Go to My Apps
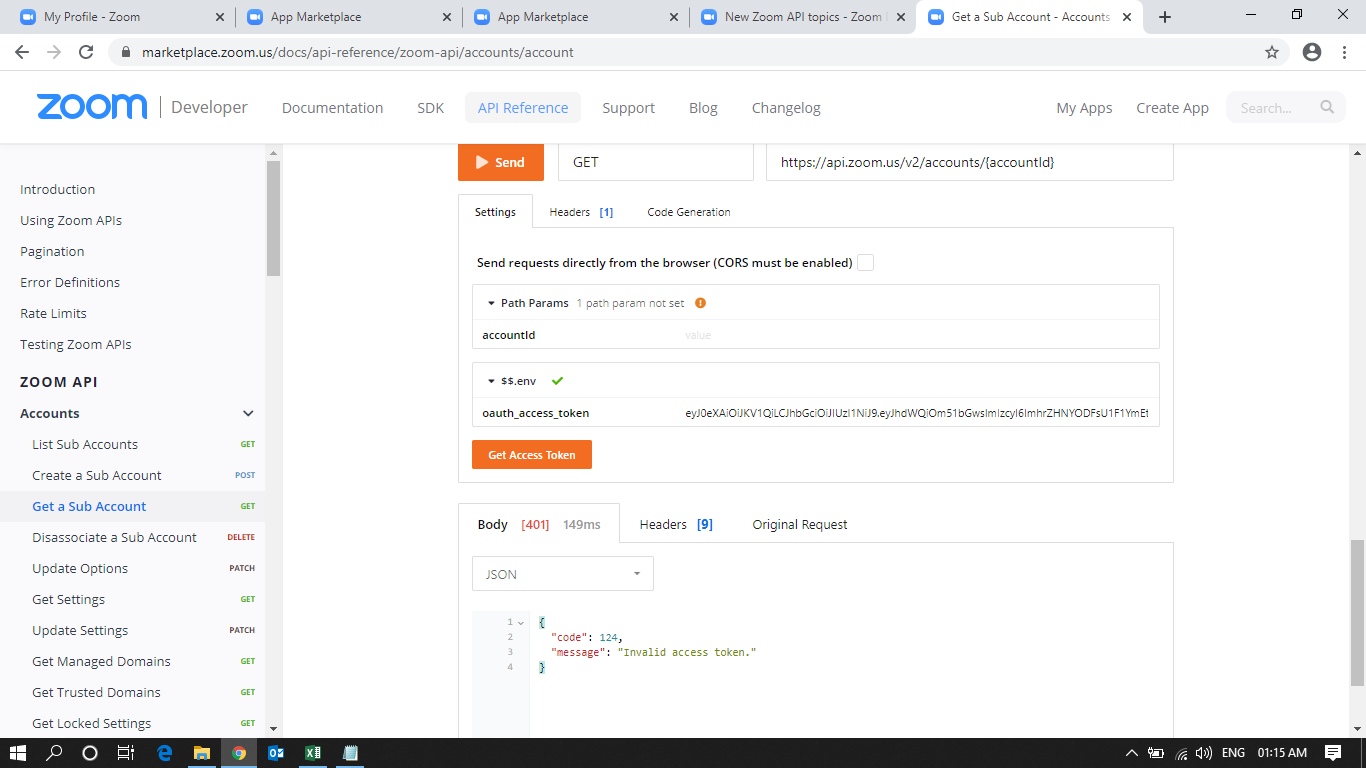The image size is (1366, 768). click(x=1085, y=108)
